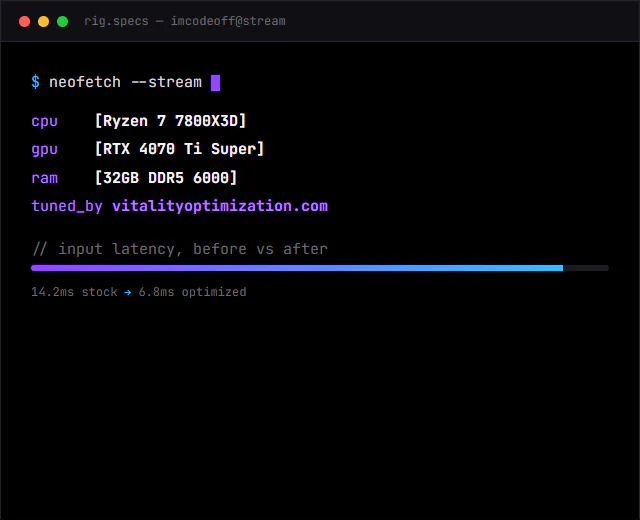Click the 14.2ms stock value
640x520 pixels.
point(74,292)
